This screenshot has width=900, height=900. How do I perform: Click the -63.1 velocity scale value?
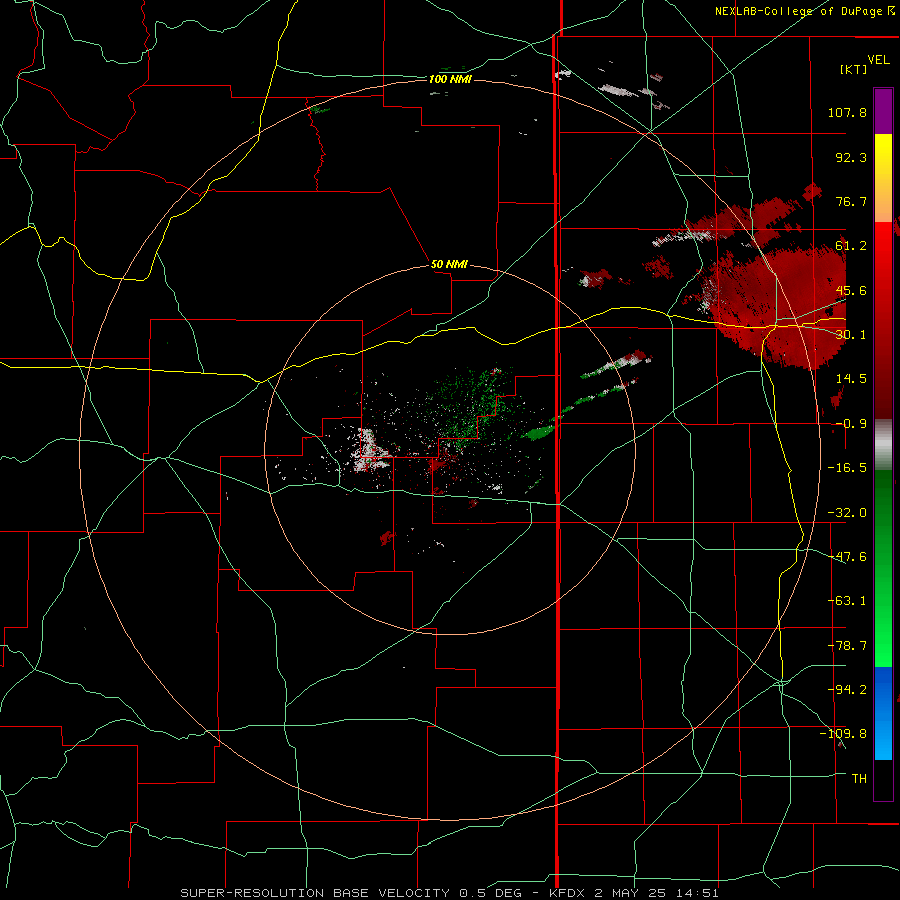coord(847,601)
